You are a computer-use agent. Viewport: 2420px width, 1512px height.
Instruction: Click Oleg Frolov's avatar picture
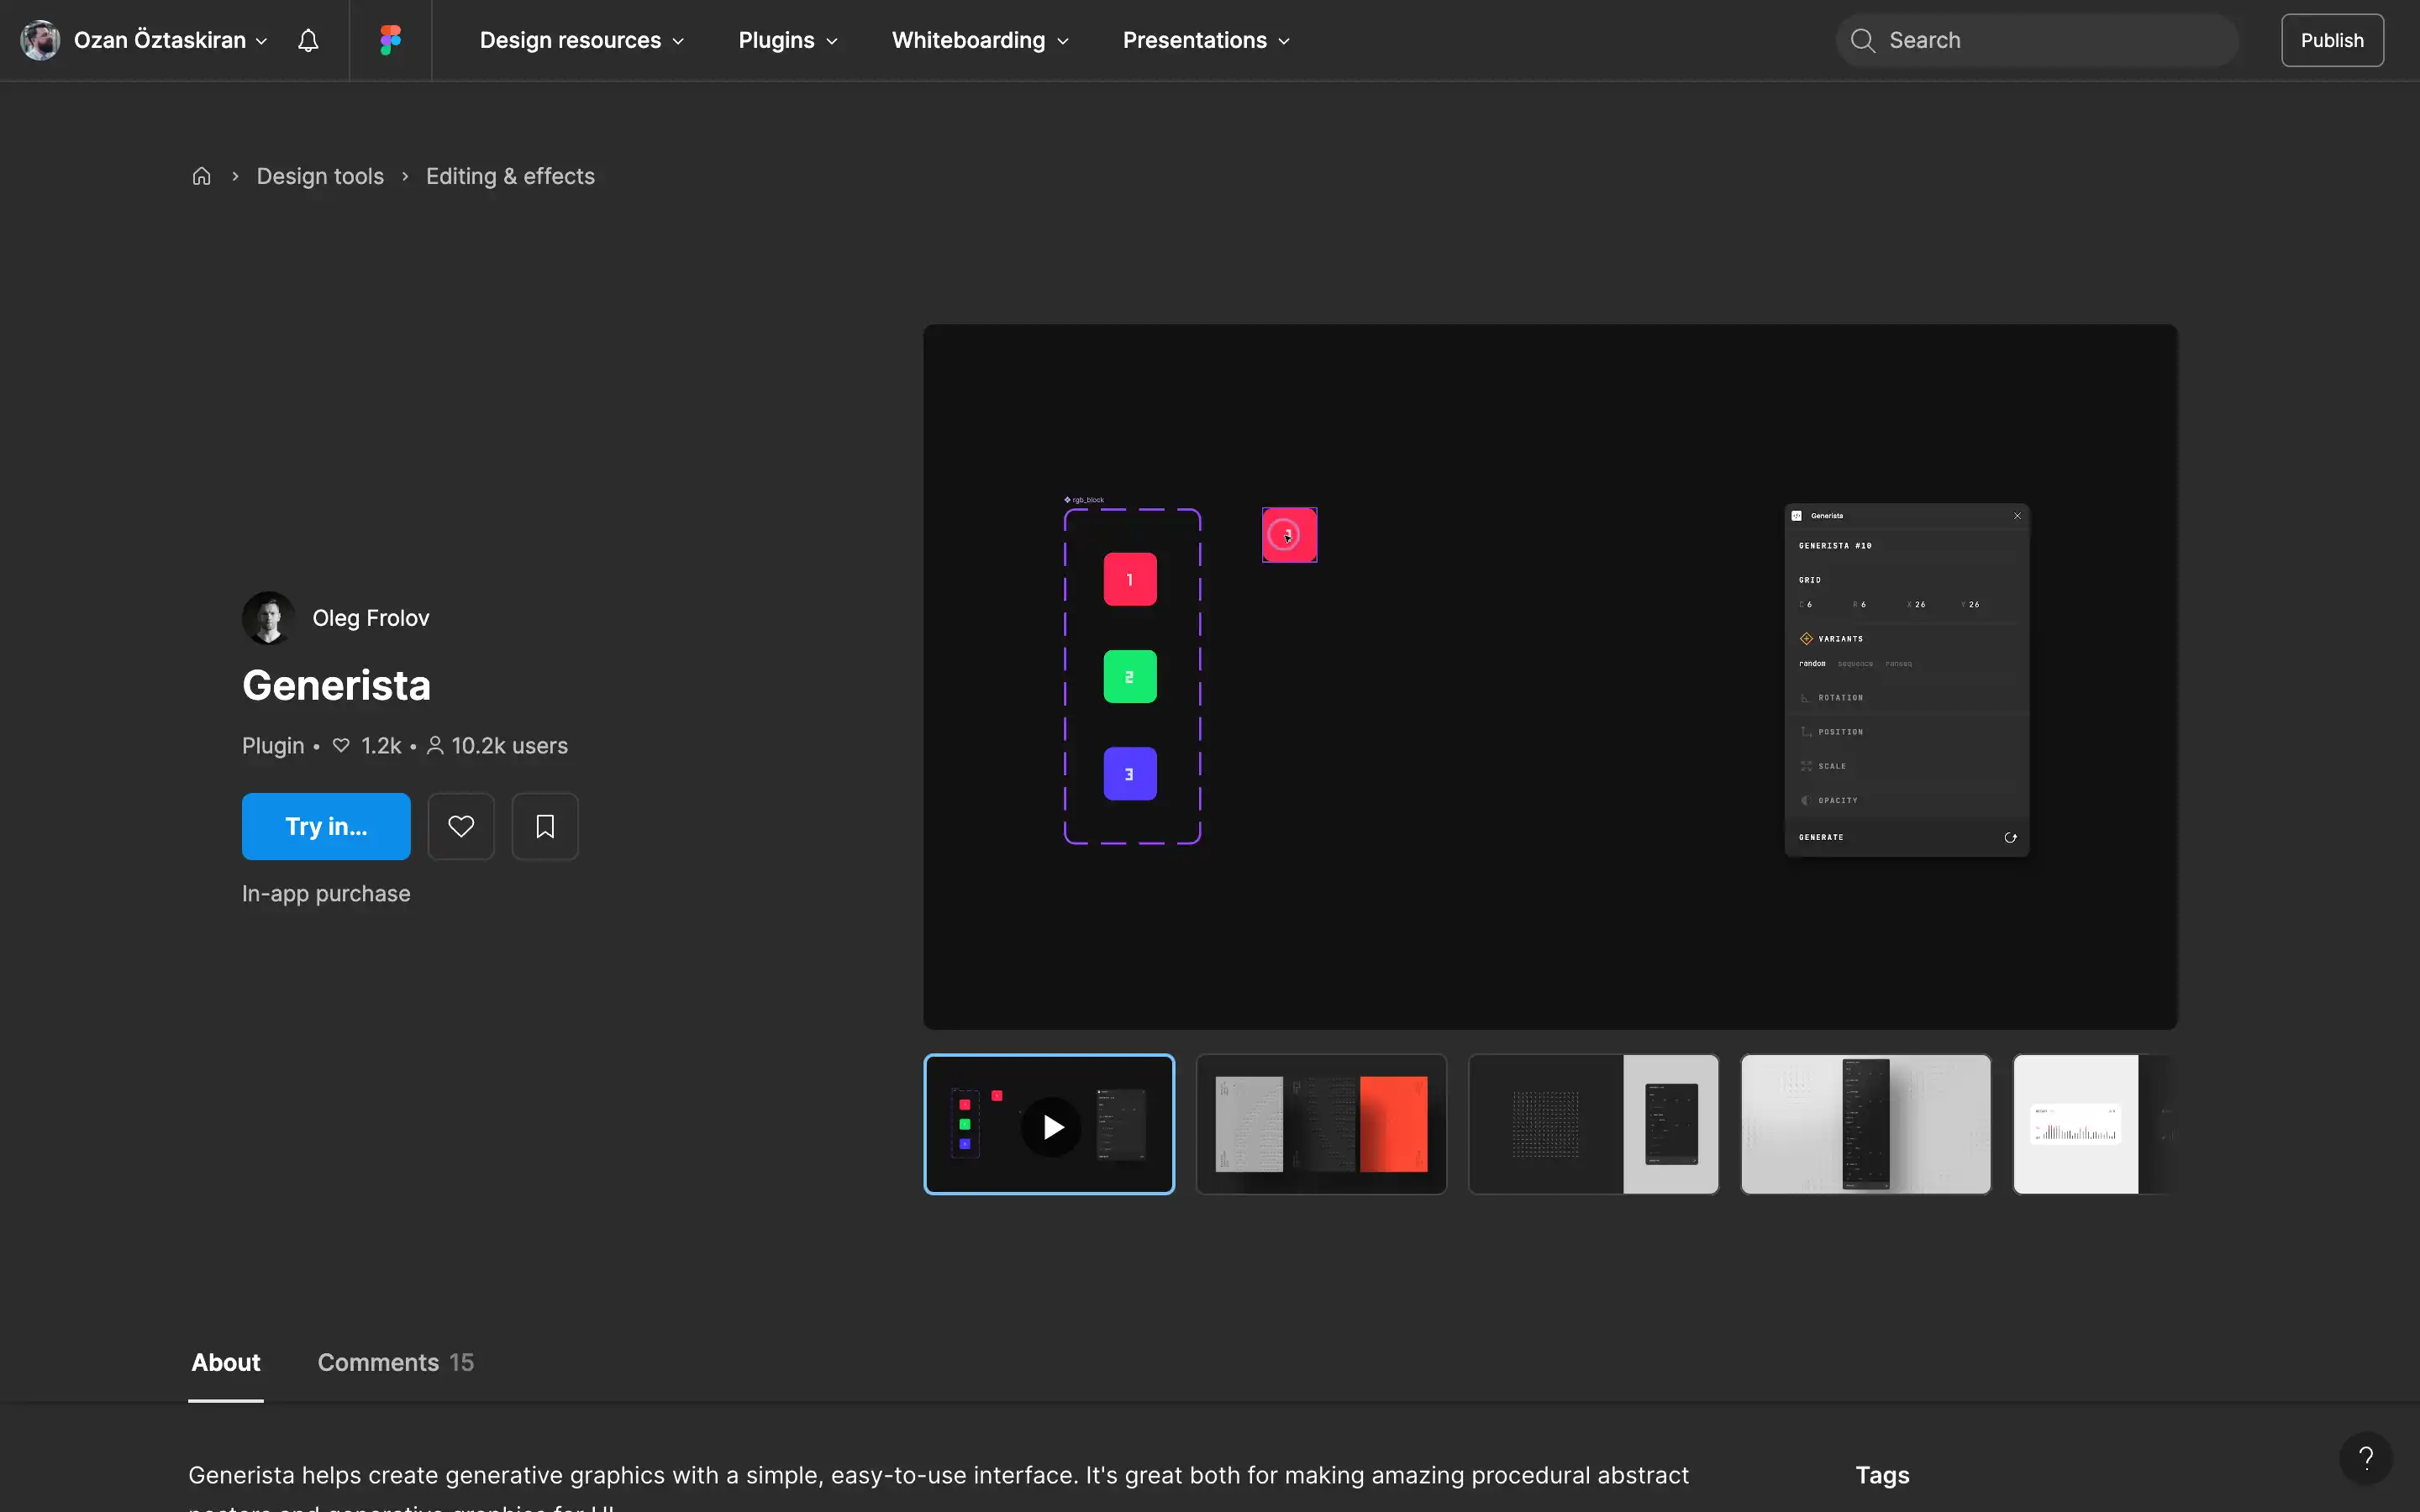[268, 618]
